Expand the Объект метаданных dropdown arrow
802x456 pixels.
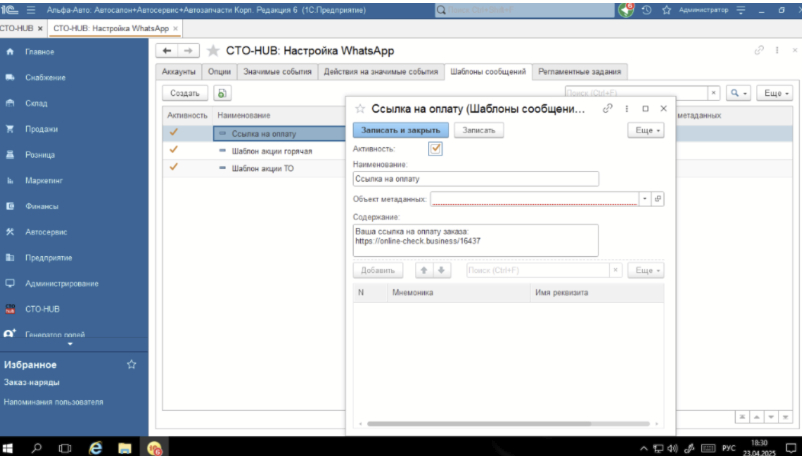click(645, 199)
